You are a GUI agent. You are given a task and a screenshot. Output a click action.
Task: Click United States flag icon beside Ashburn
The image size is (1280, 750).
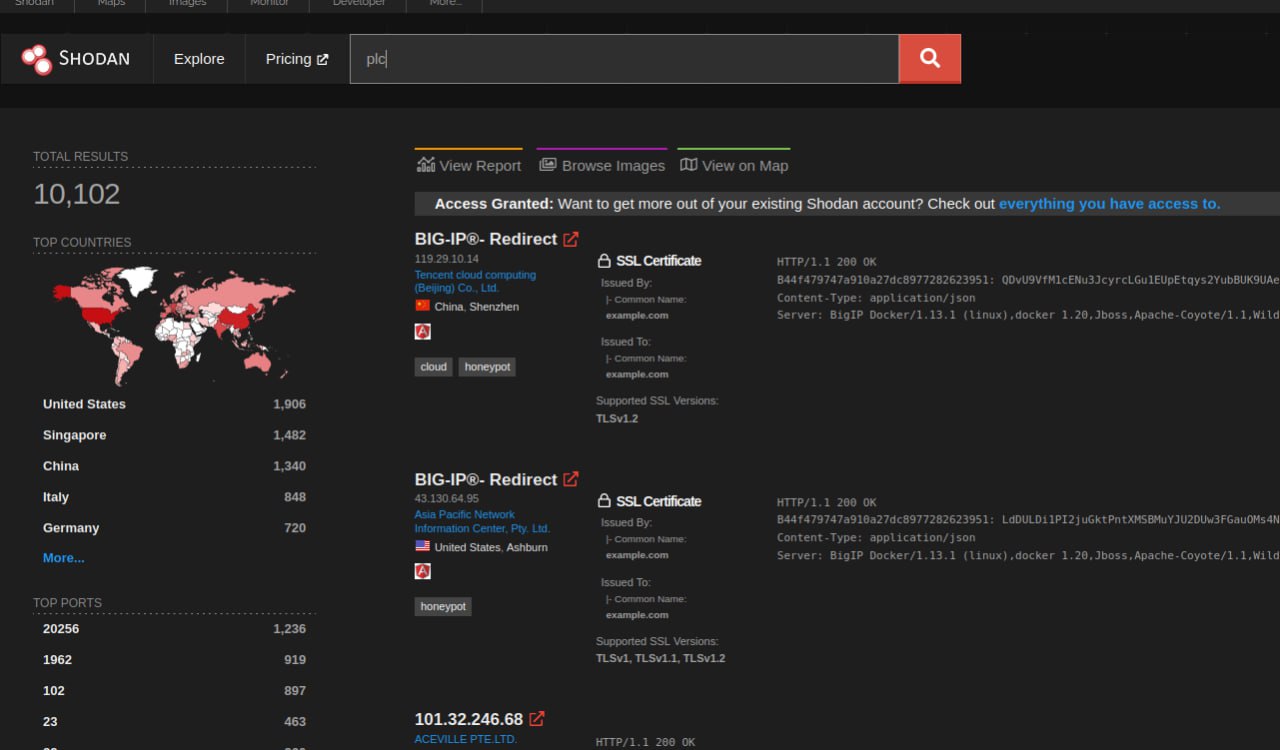click(x=422, y=546)
